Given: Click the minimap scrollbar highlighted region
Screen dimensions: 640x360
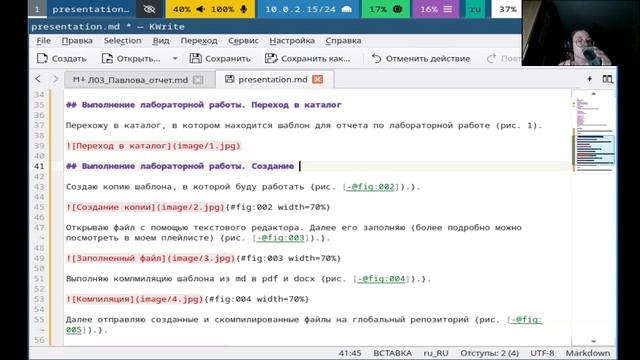Looking at the screenshot, I should point(594,149).
